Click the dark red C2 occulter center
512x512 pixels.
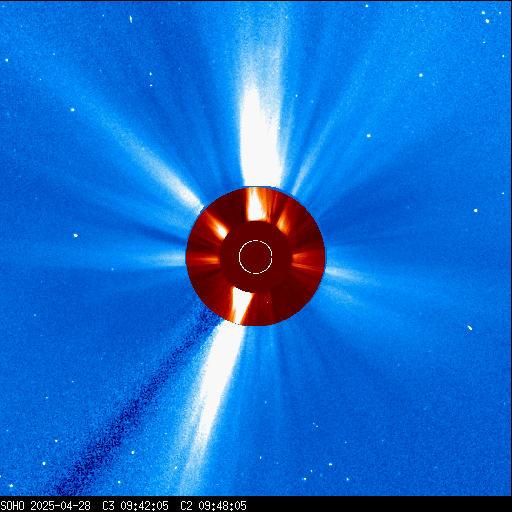[256, 257]
